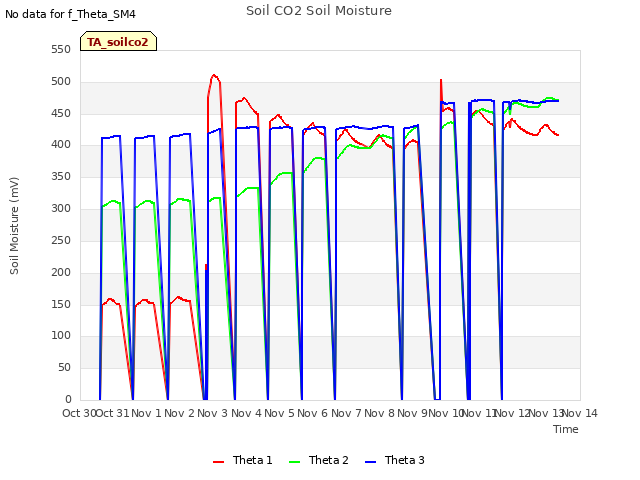Click the 'No data for f_Theta_SM4' message
The width and height of the screenshot is (640, 480).
(x=70, y=14)
